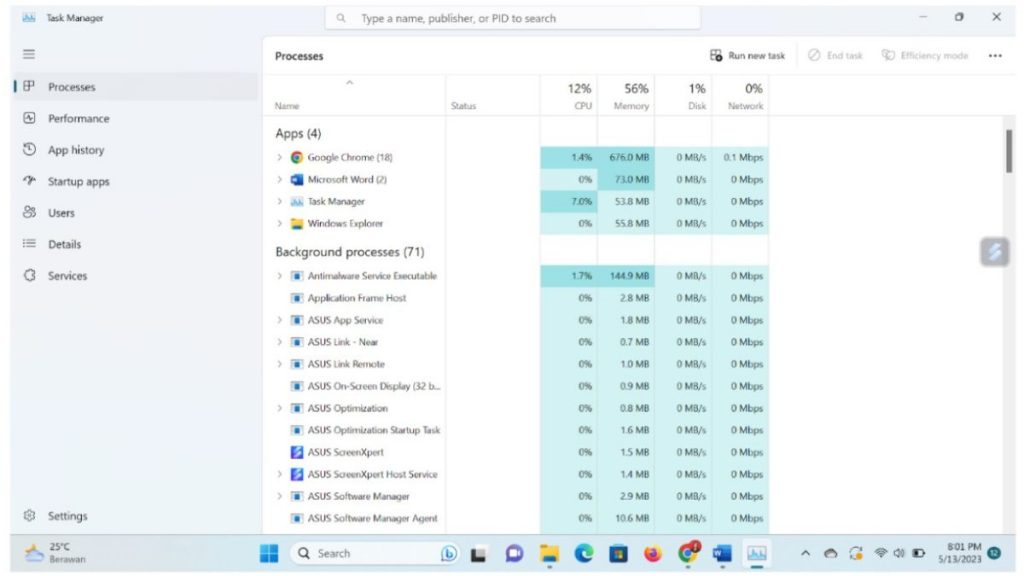Click the Run new task button
The width and height of the screenshot is (1024, 576).
[747, 56]
